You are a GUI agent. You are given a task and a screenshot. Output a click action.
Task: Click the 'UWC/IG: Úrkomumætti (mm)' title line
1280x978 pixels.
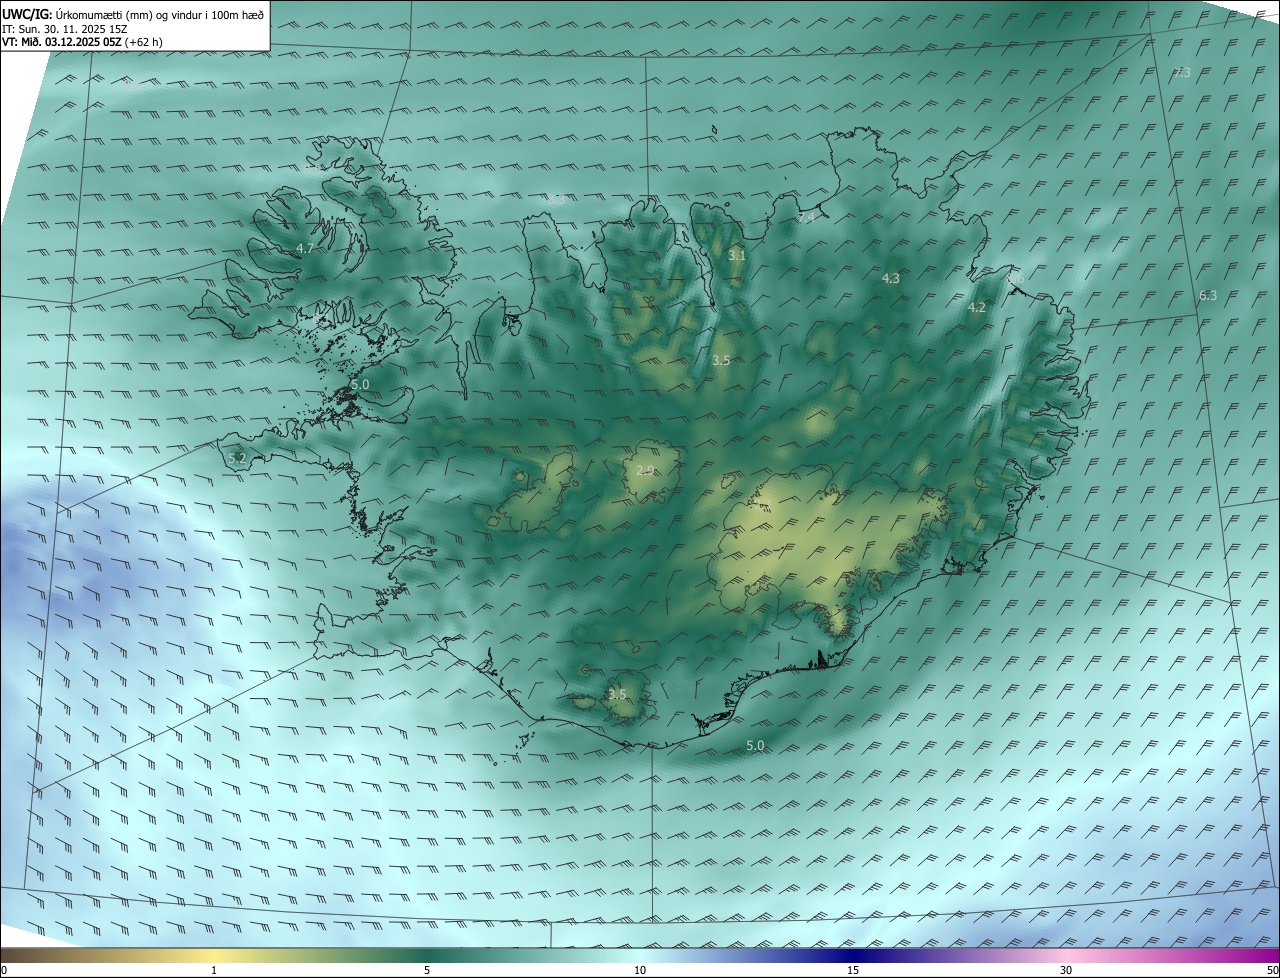(133, 14)
